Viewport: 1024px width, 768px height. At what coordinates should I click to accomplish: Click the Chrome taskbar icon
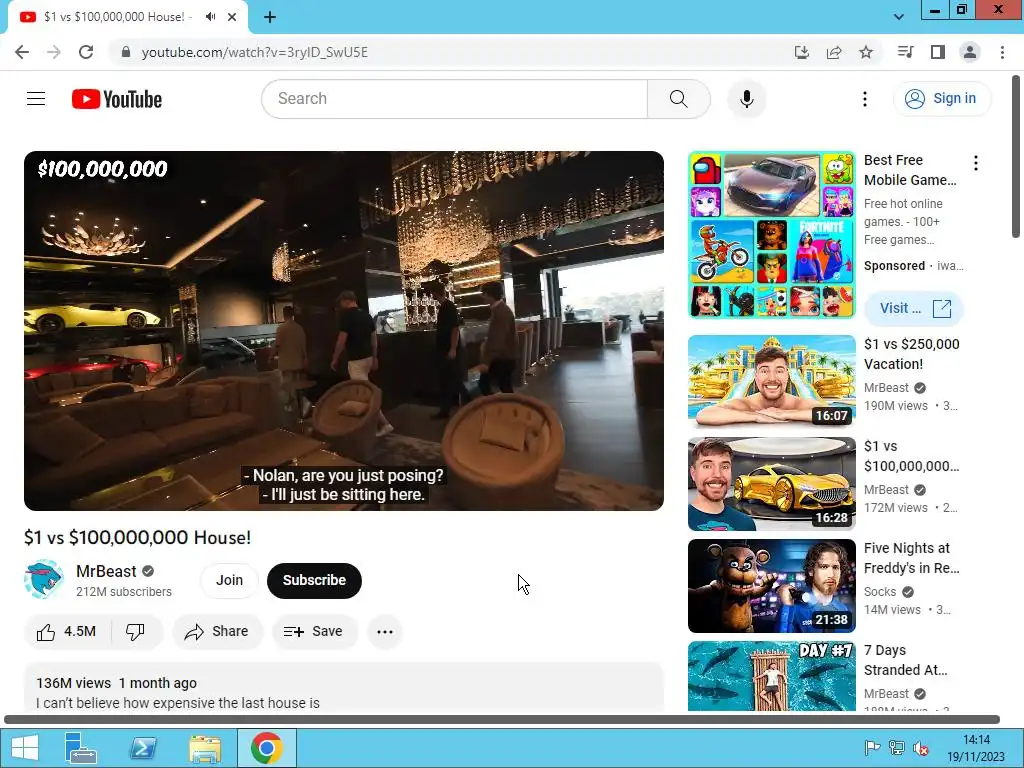click(266, 748)
